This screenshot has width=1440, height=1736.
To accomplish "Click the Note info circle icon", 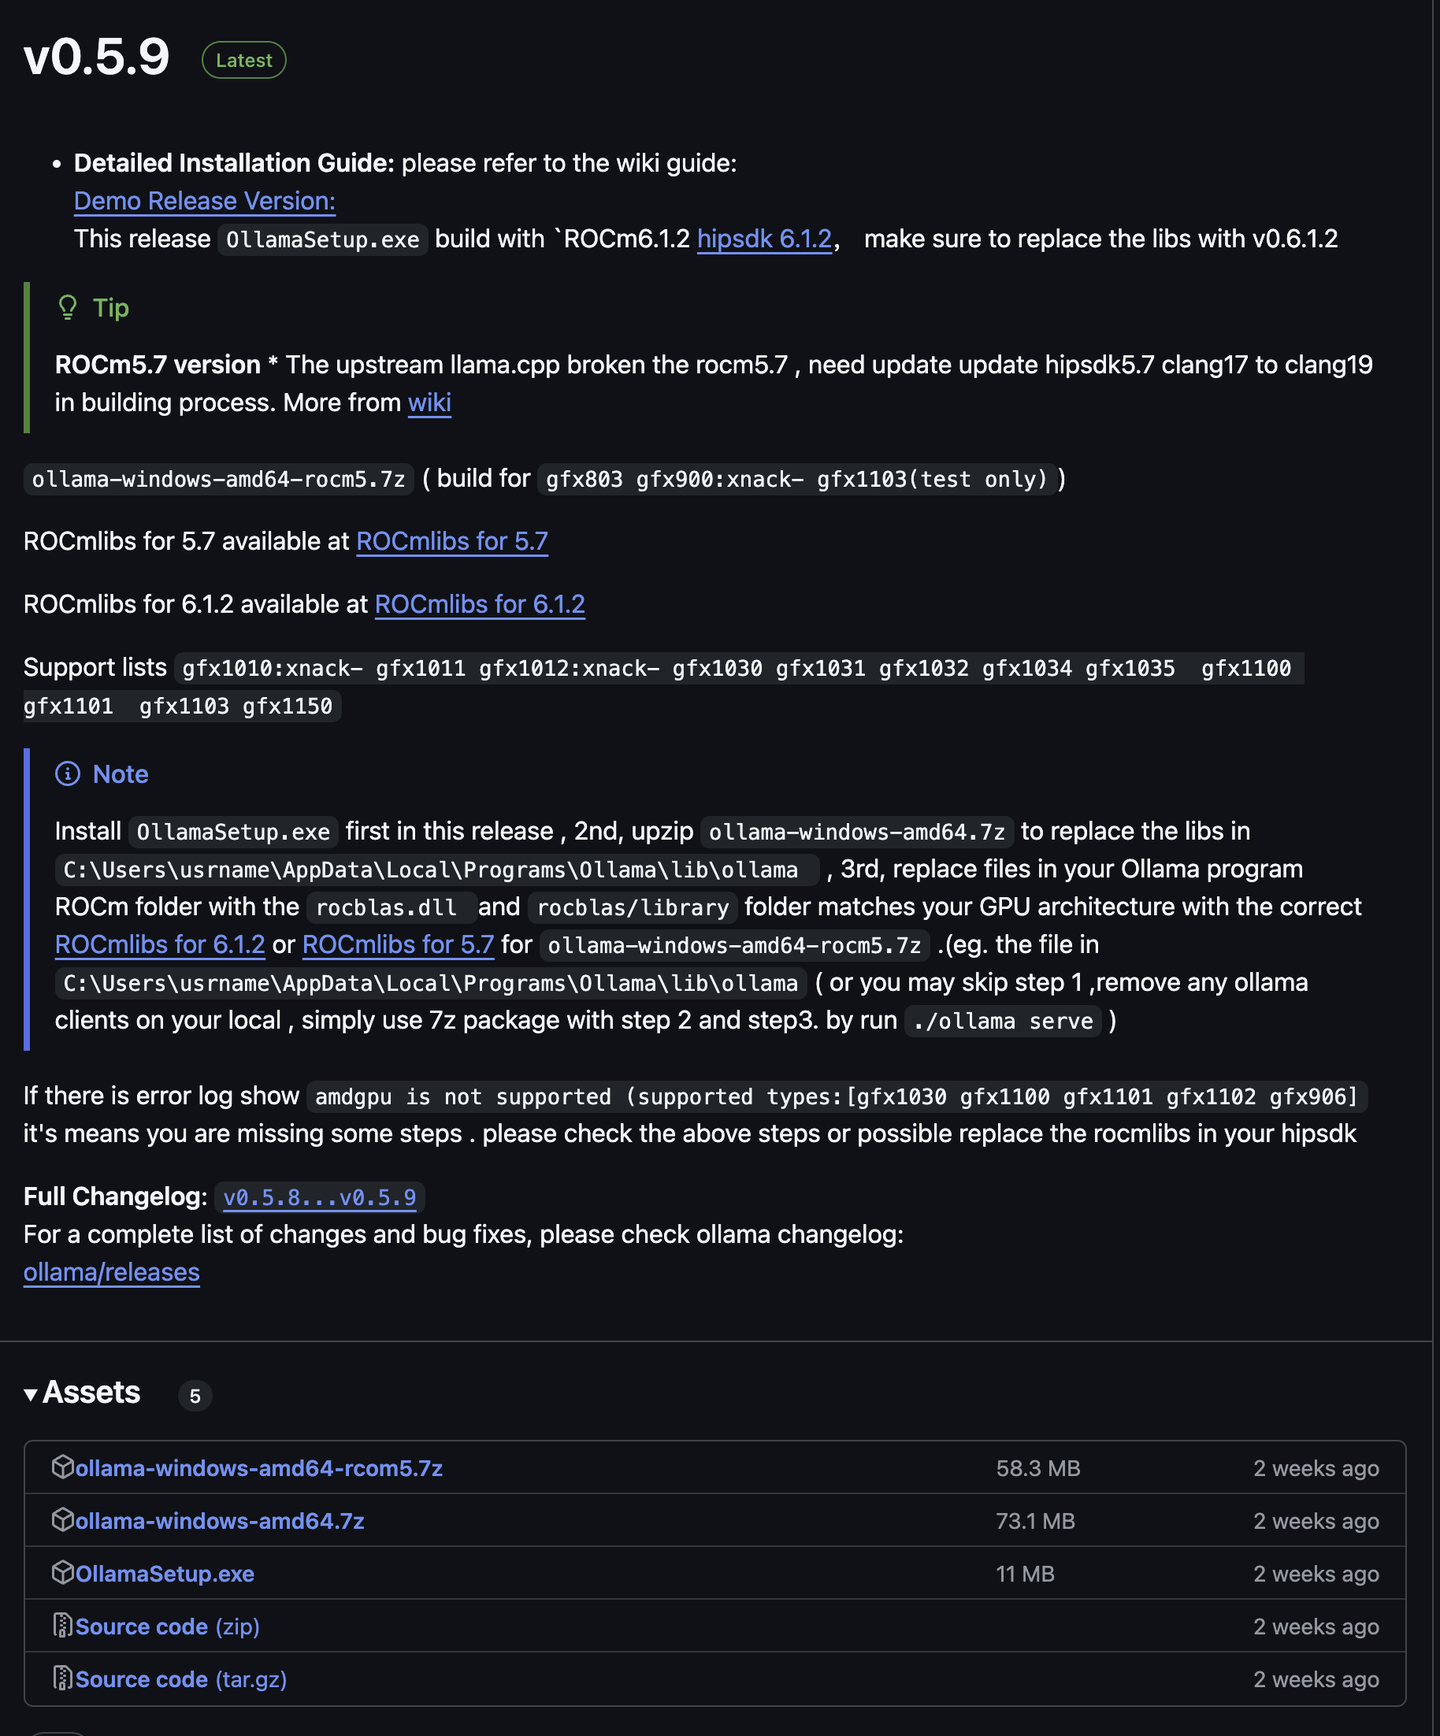I will click(x=67, y=774).
